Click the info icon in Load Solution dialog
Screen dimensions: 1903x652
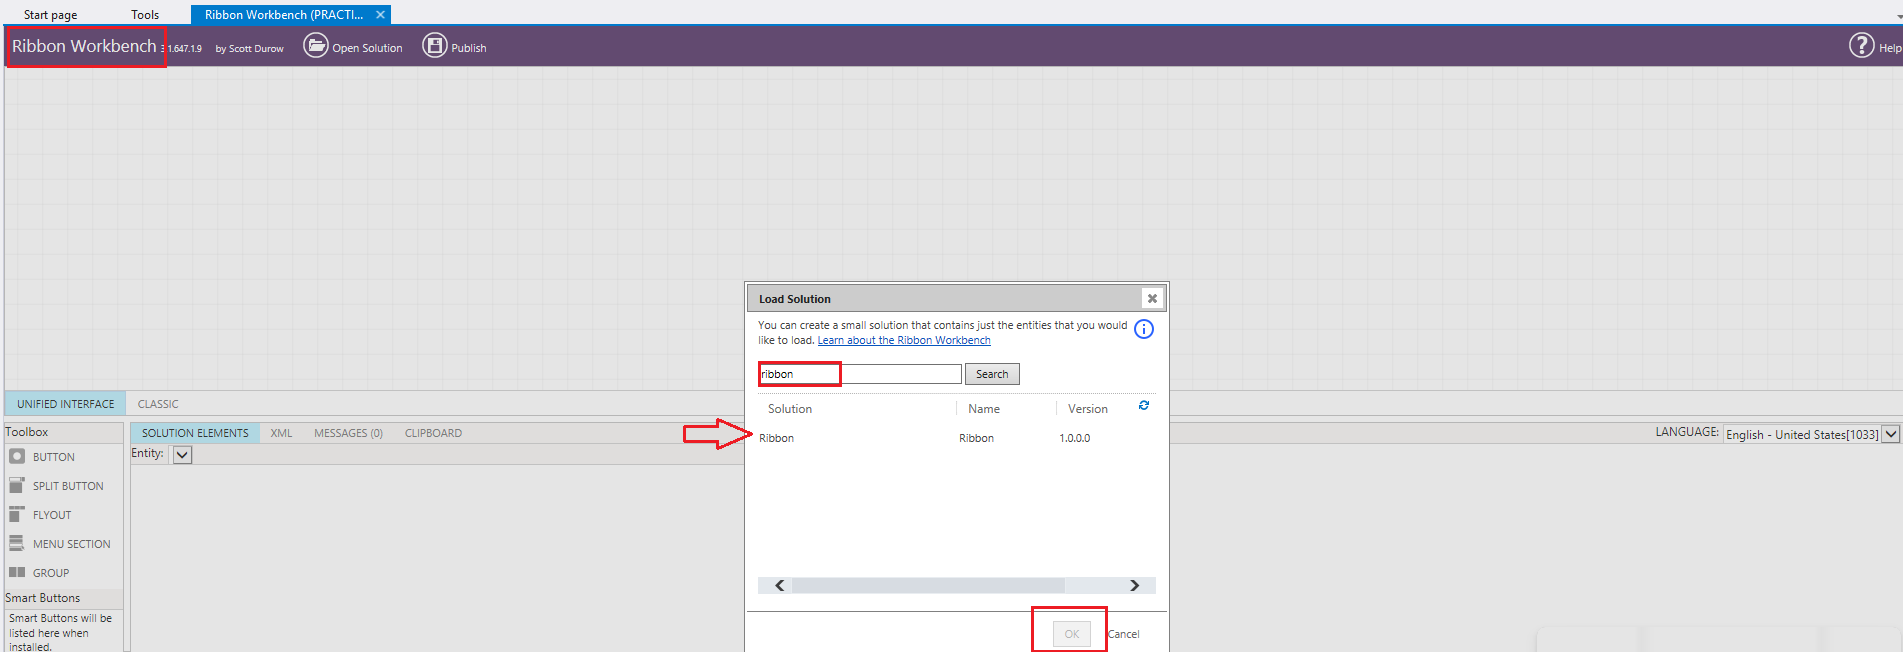(x=1144, y=330)
